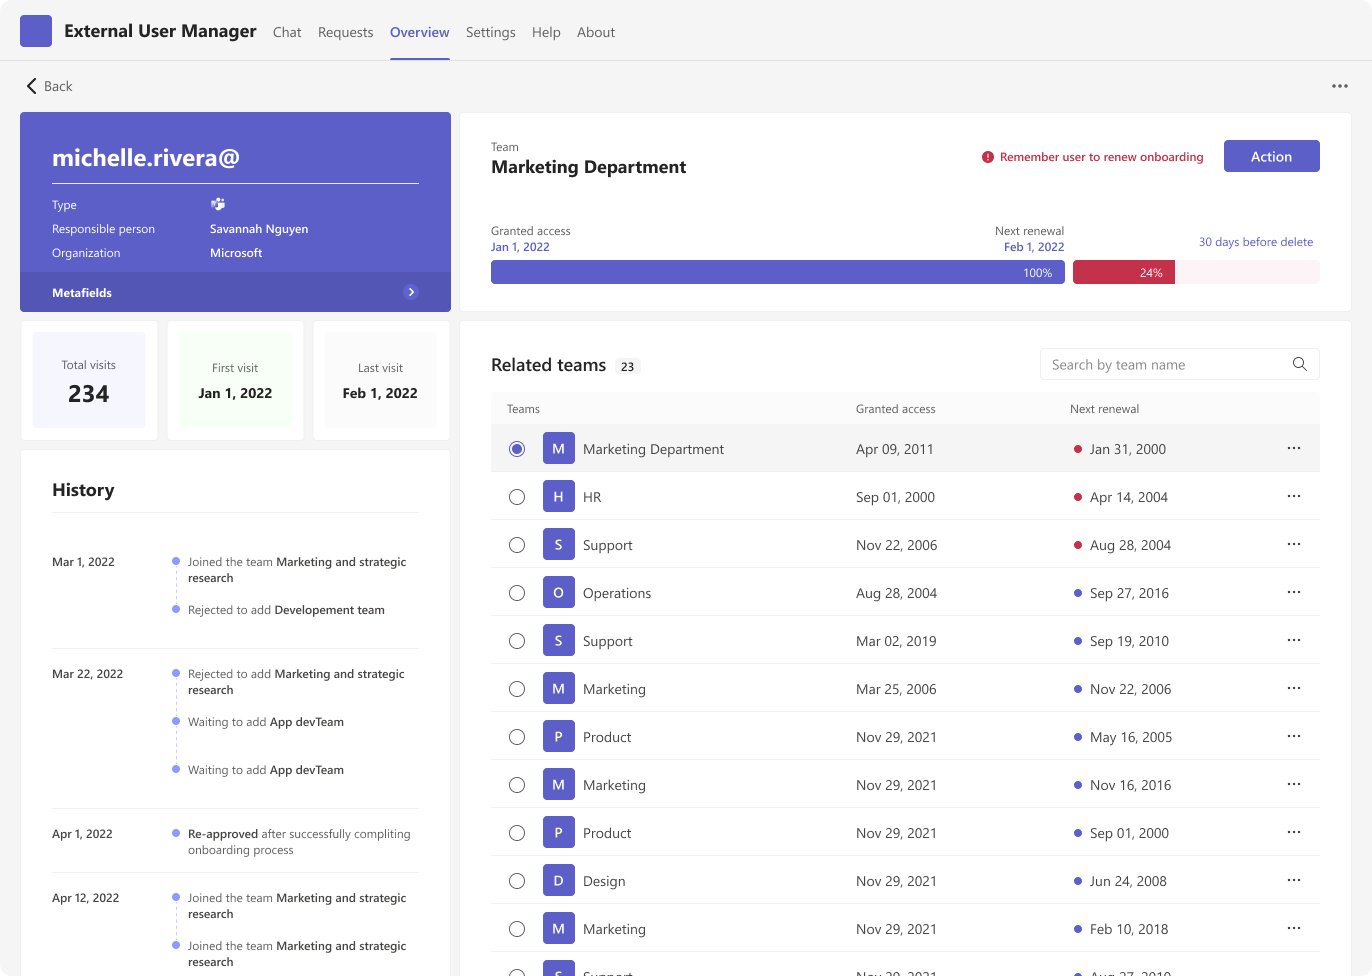The image size is (1372, 976).
Task: Select the Design team radio button
Action: pos(517,881)
